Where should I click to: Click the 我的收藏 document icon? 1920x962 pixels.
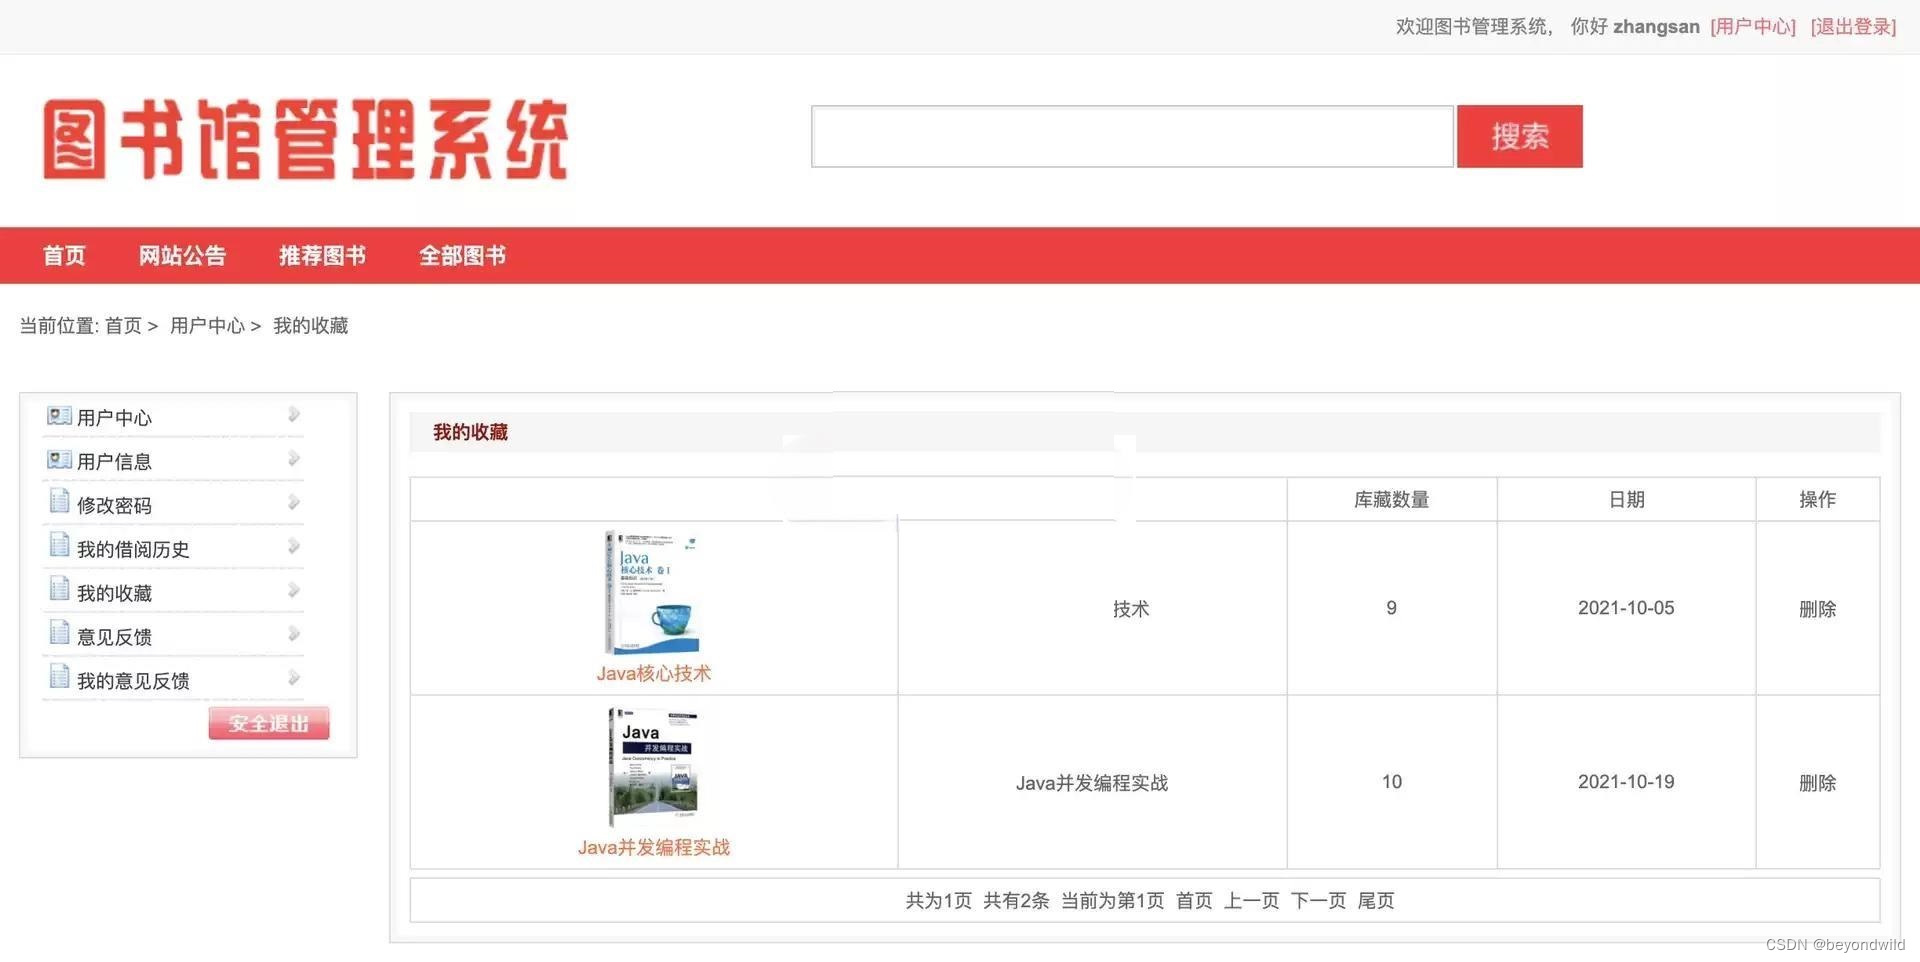pos(59,589)
